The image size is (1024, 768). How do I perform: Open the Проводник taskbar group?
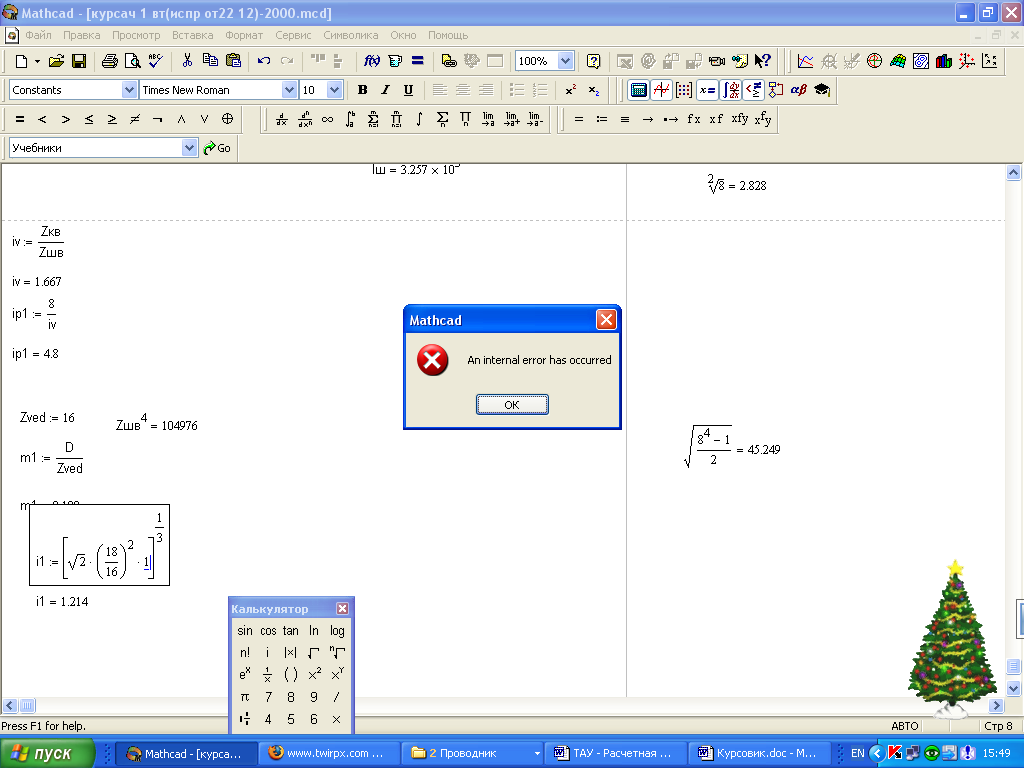[x=473, y=754]
